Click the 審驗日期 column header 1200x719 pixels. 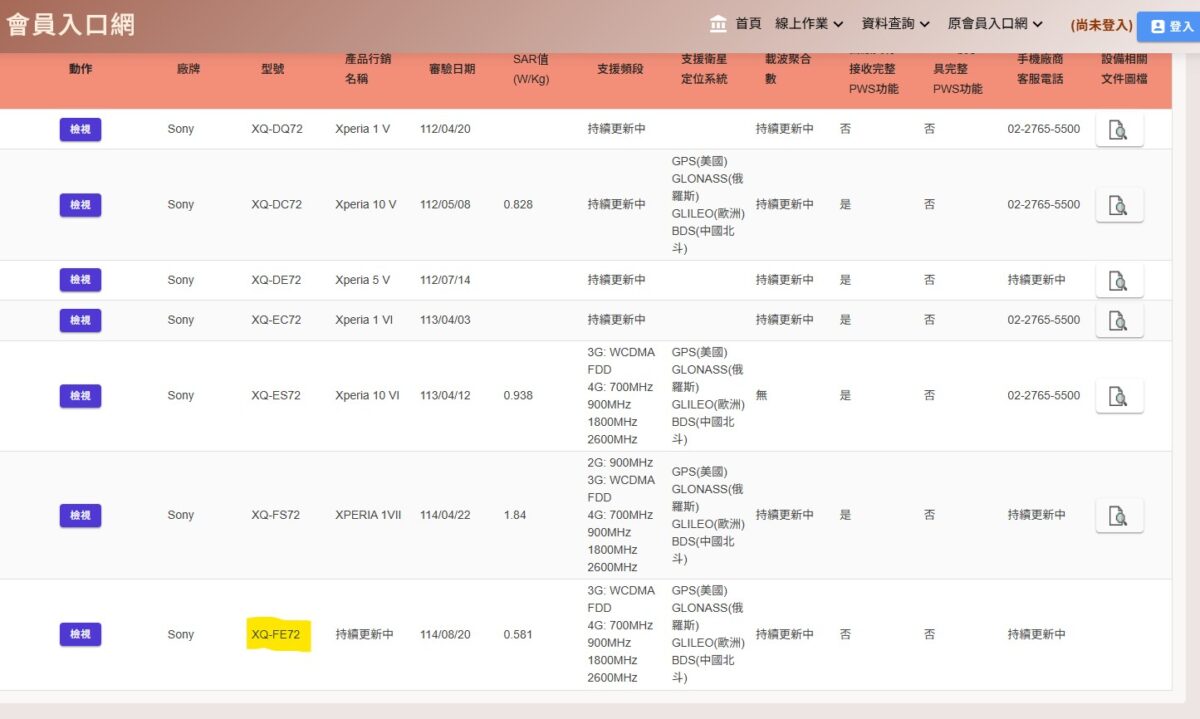pos(452,69)
